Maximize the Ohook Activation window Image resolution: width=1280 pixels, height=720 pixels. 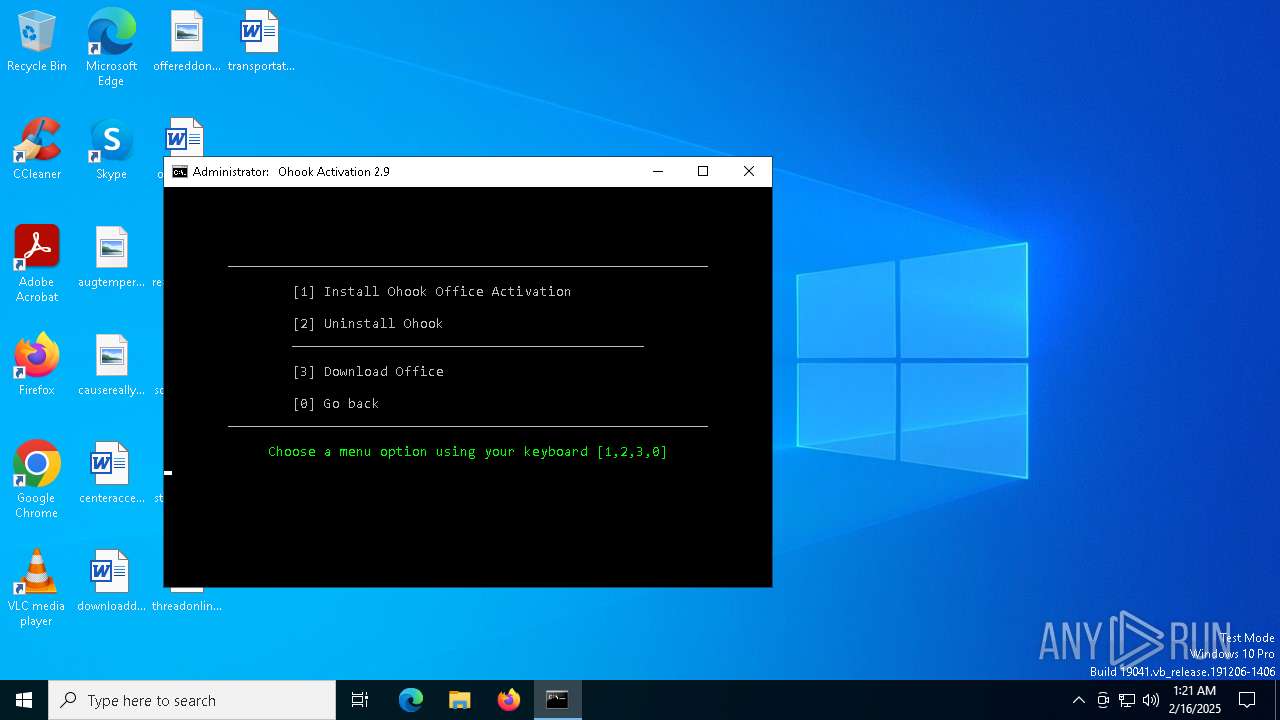[703, 172]
